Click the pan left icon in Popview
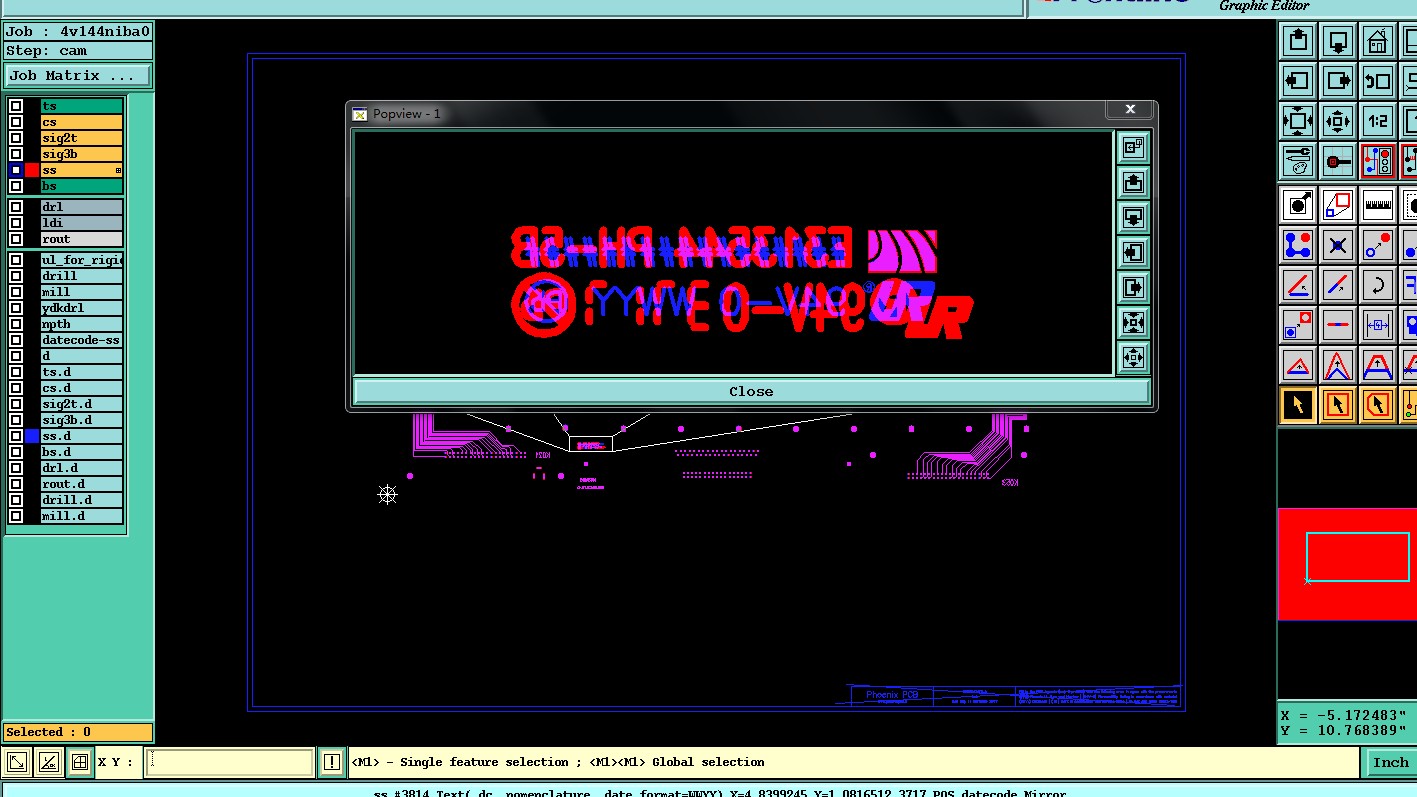1417x797 pixels. pos(1133,252)
